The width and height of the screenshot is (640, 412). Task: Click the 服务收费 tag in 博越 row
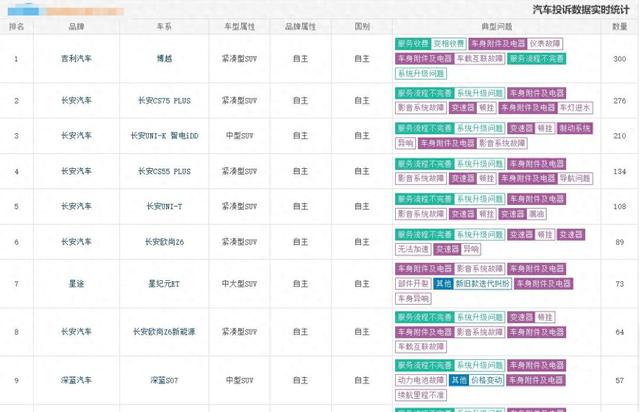point(413,44)
